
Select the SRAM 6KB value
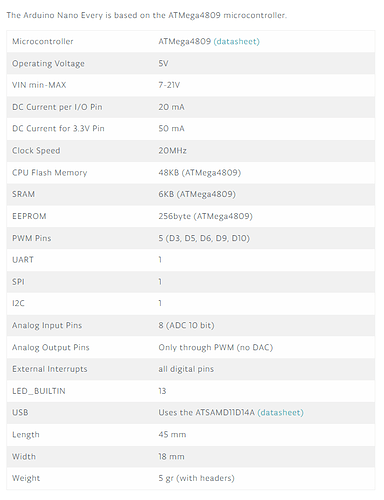click(197, 194)
